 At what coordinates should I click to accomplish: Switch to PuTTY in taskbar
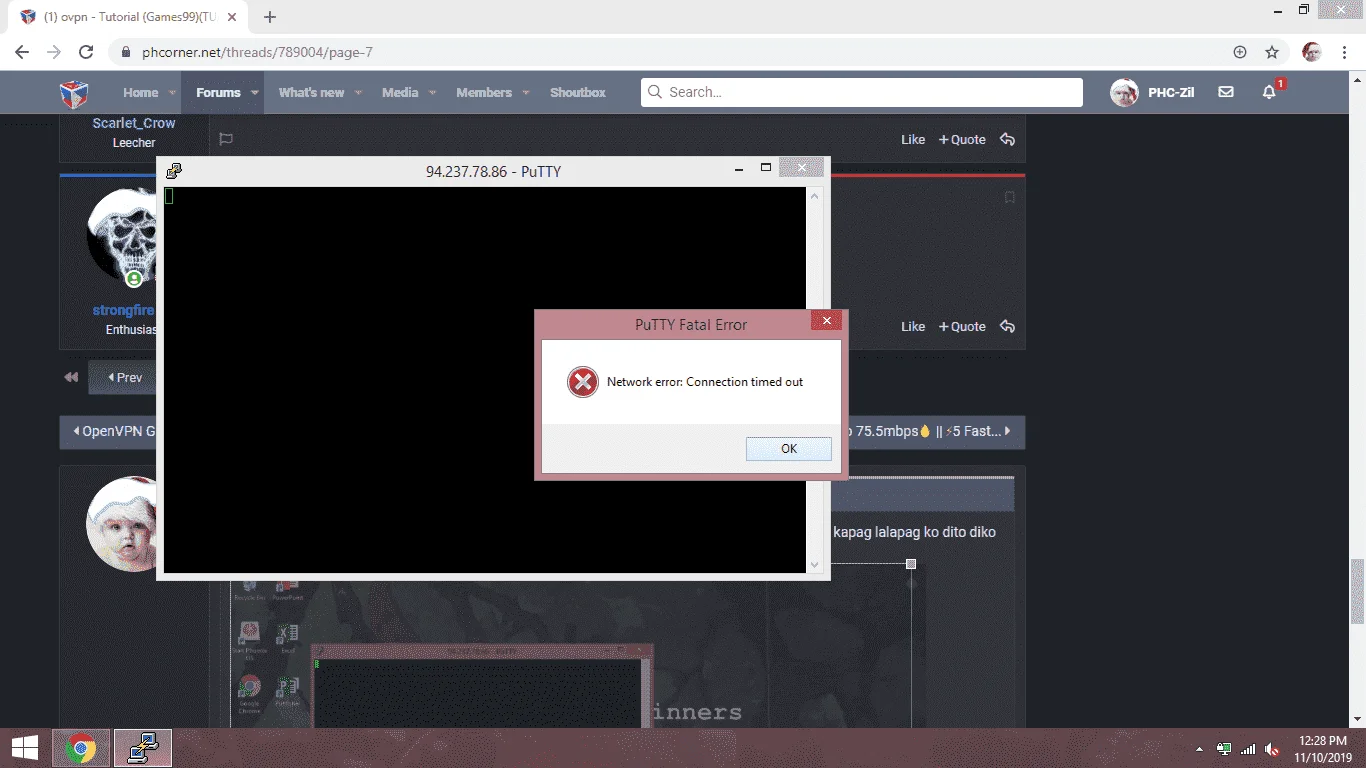pos(143,748)
